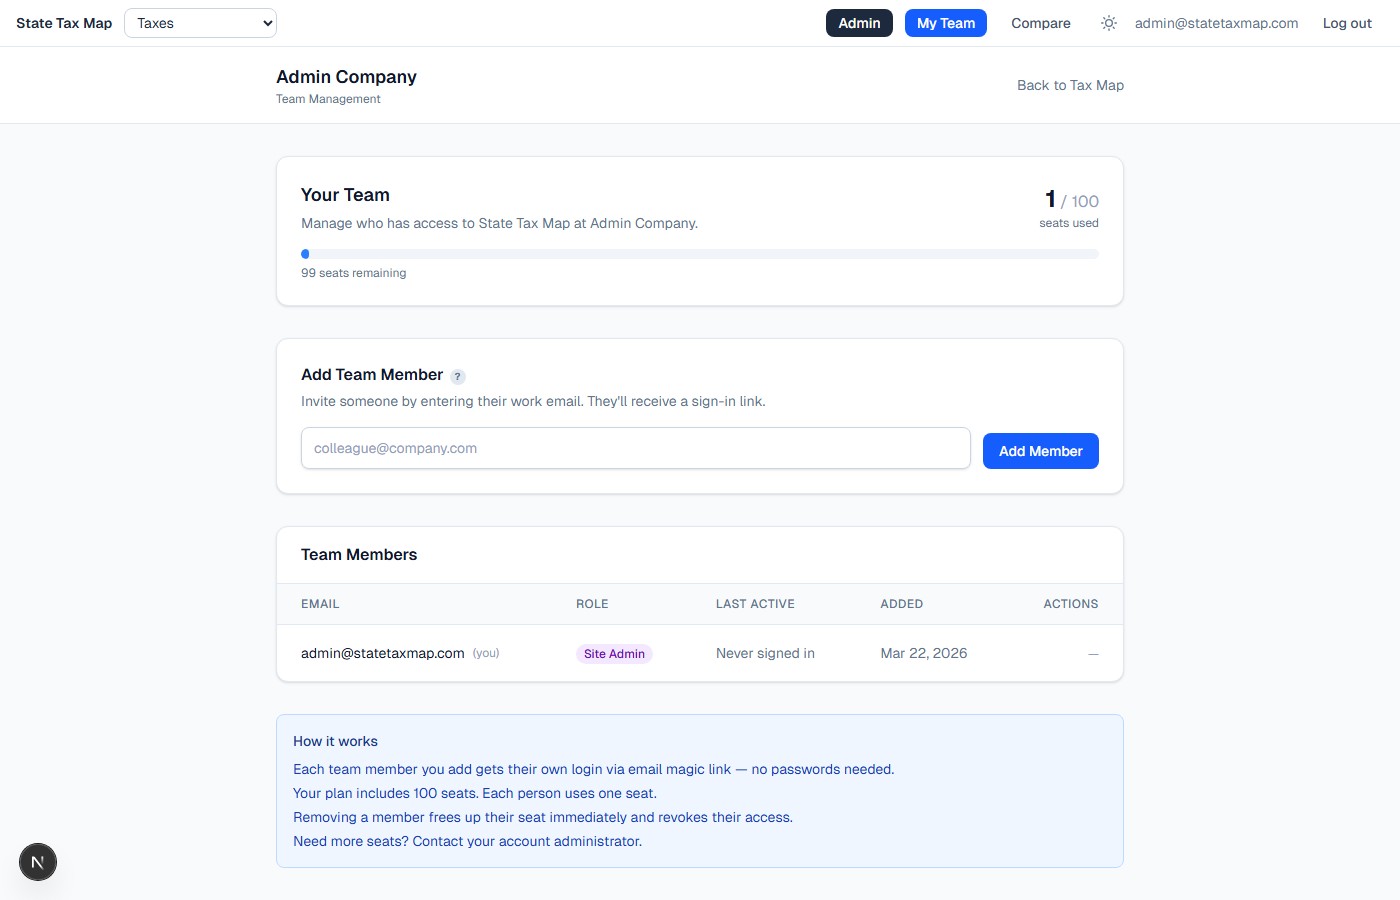Image resolution: width=1400 pixels, height=900 pixels.
Task: Click the help question mark icon
Action: [x=458, y=377]
